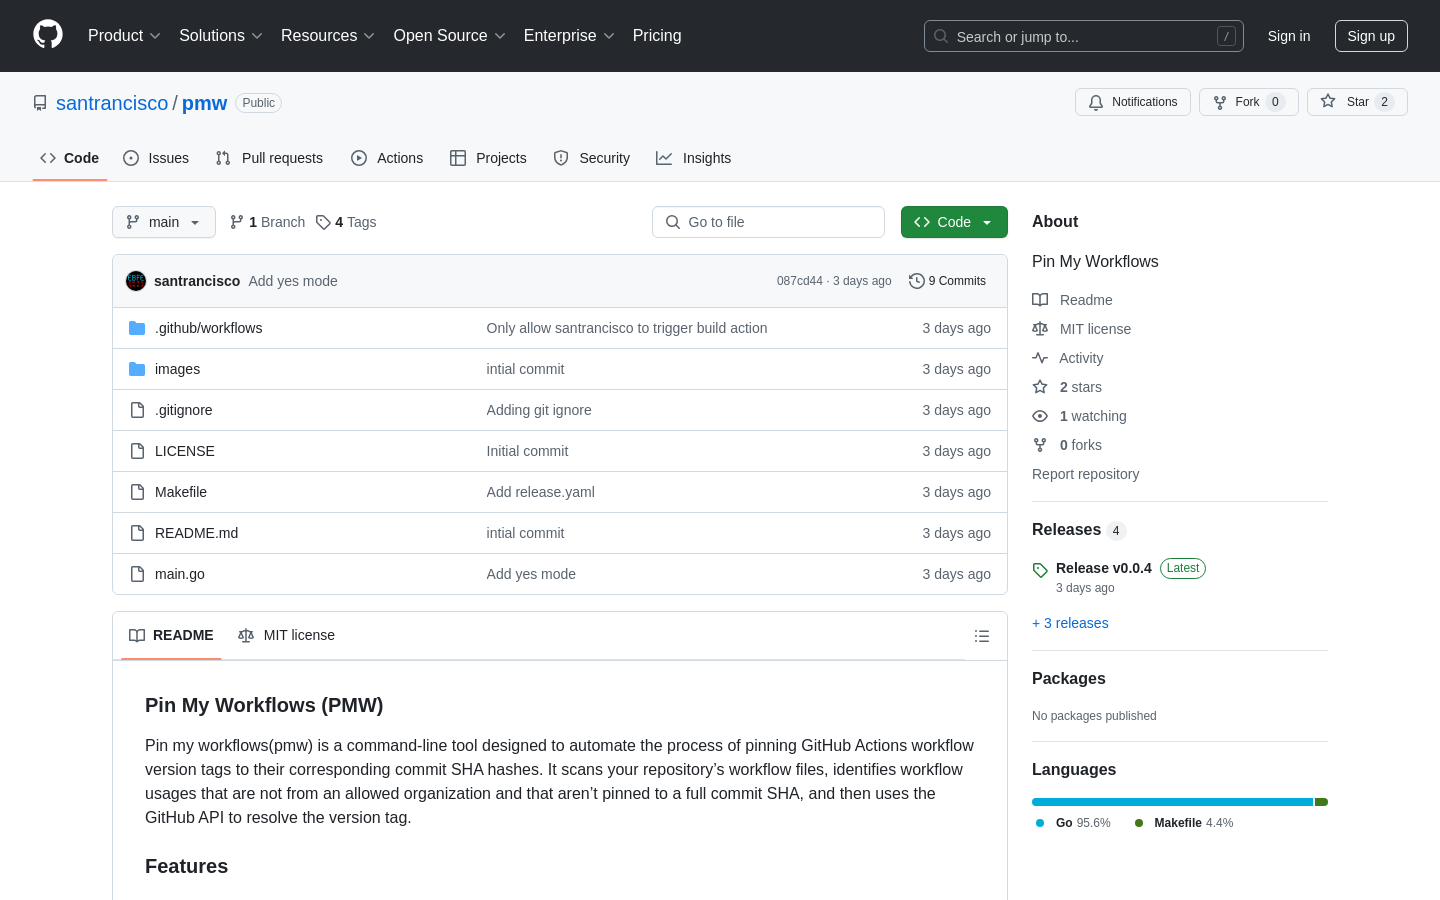The image size is (1440, 900).
Task: Open the Release v0.0.4 link
Action: point(1104,568)
